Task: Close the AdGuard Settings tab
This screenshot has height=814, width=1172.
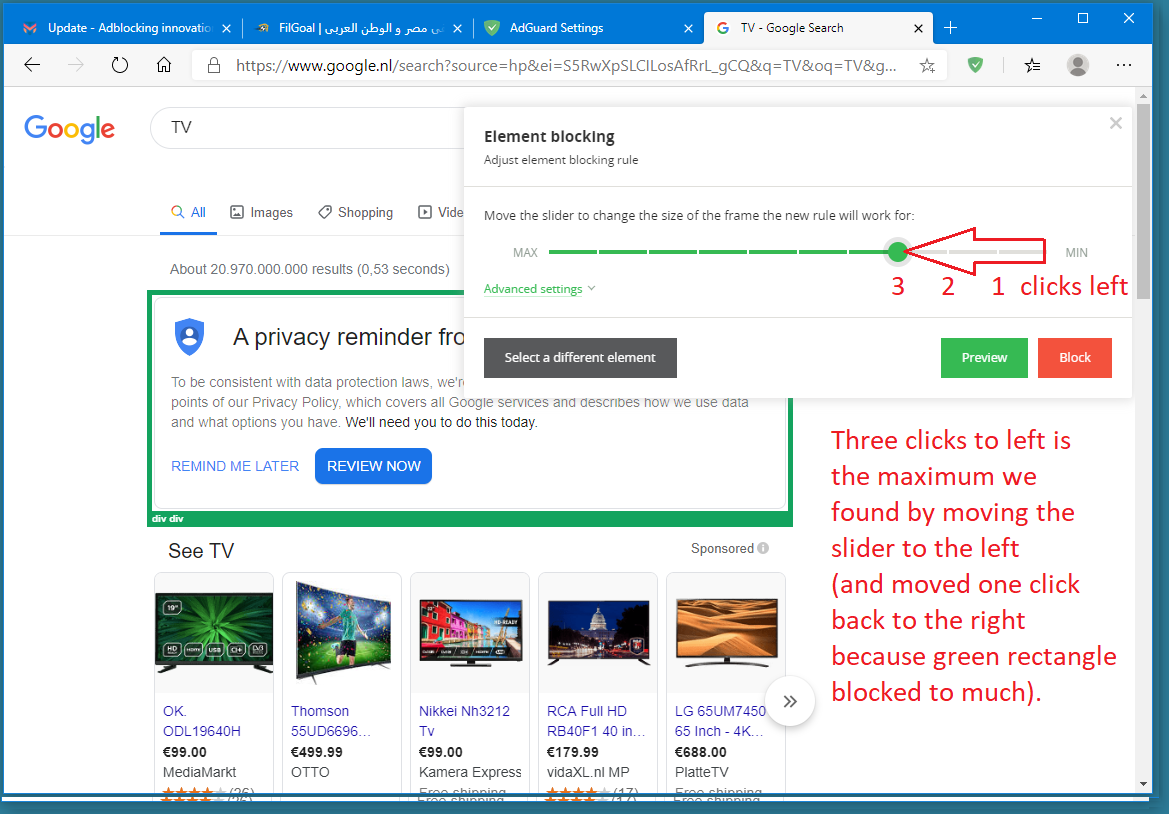Action: (688, 28)
